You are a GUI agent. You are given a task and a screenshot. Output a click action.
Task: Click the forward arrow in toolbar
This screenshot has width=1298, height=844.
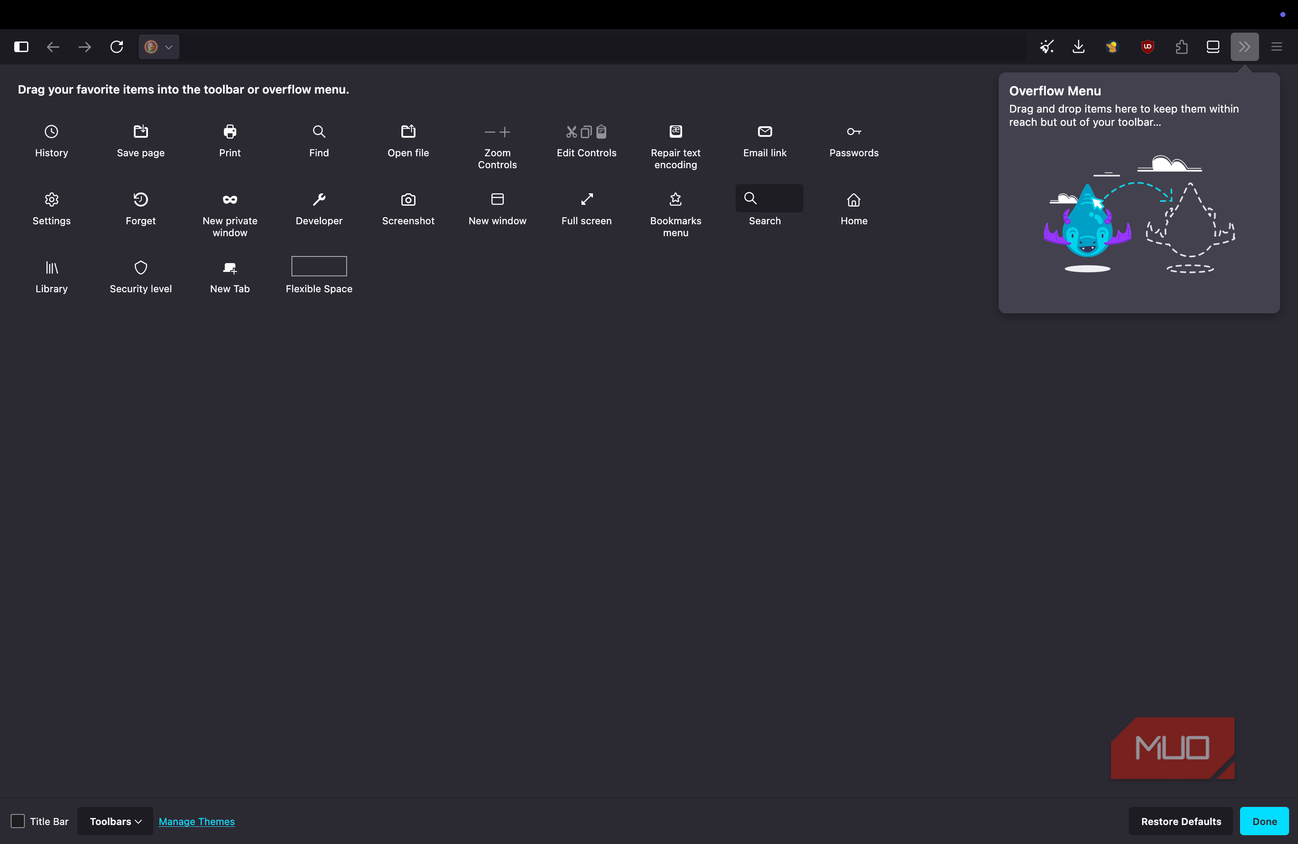point(85,47)
